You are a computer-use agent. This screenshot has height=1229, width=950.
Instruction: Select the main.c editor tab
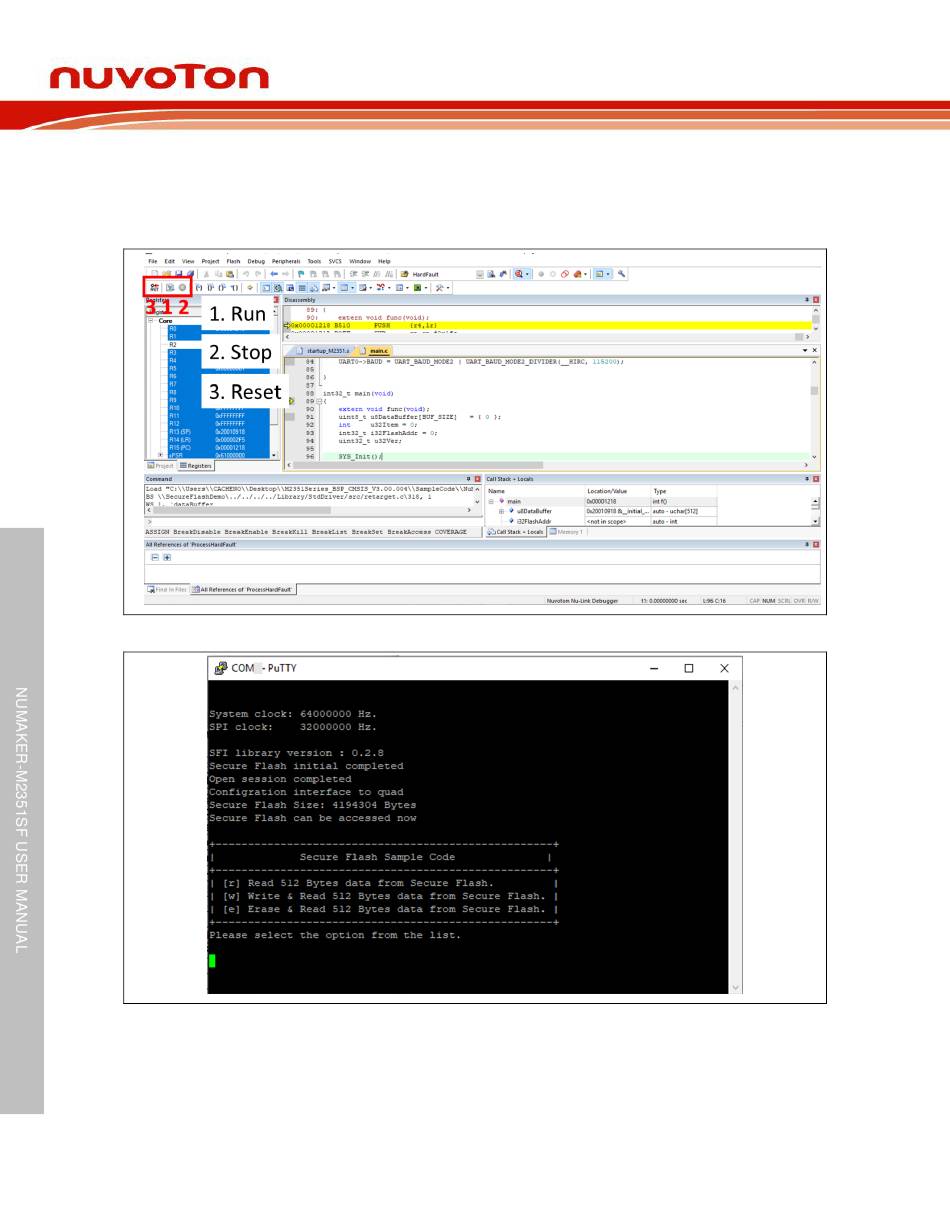click(374, 351)
